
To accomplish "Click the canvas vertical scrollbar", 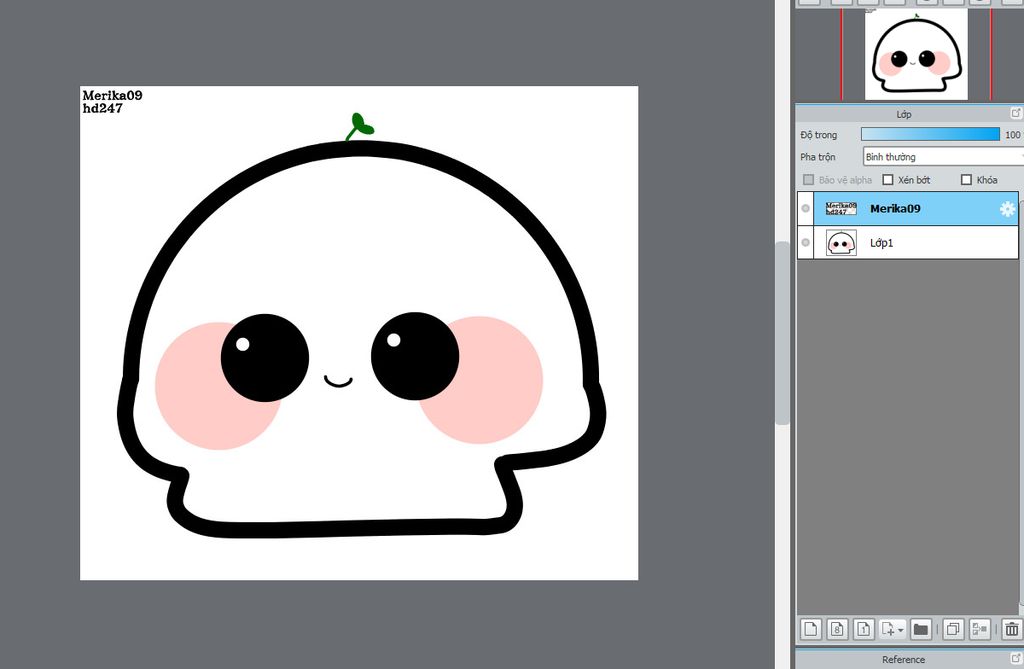I will pyautogui.click(x=782, y=333).
